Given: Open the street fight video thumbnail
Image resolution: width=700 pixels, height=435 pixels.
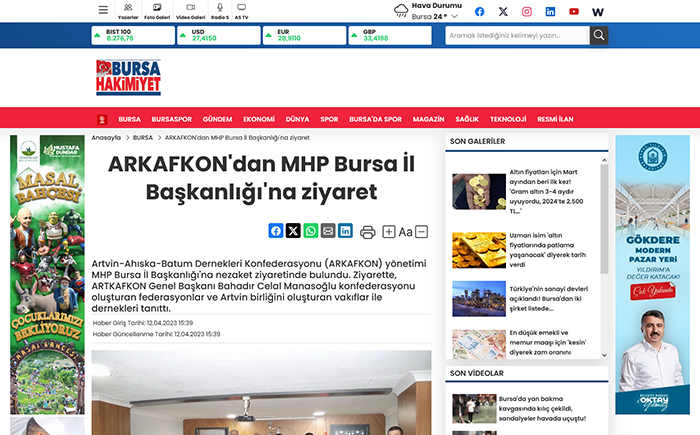Looking at the screenshot, I should [x=474, y=409].
